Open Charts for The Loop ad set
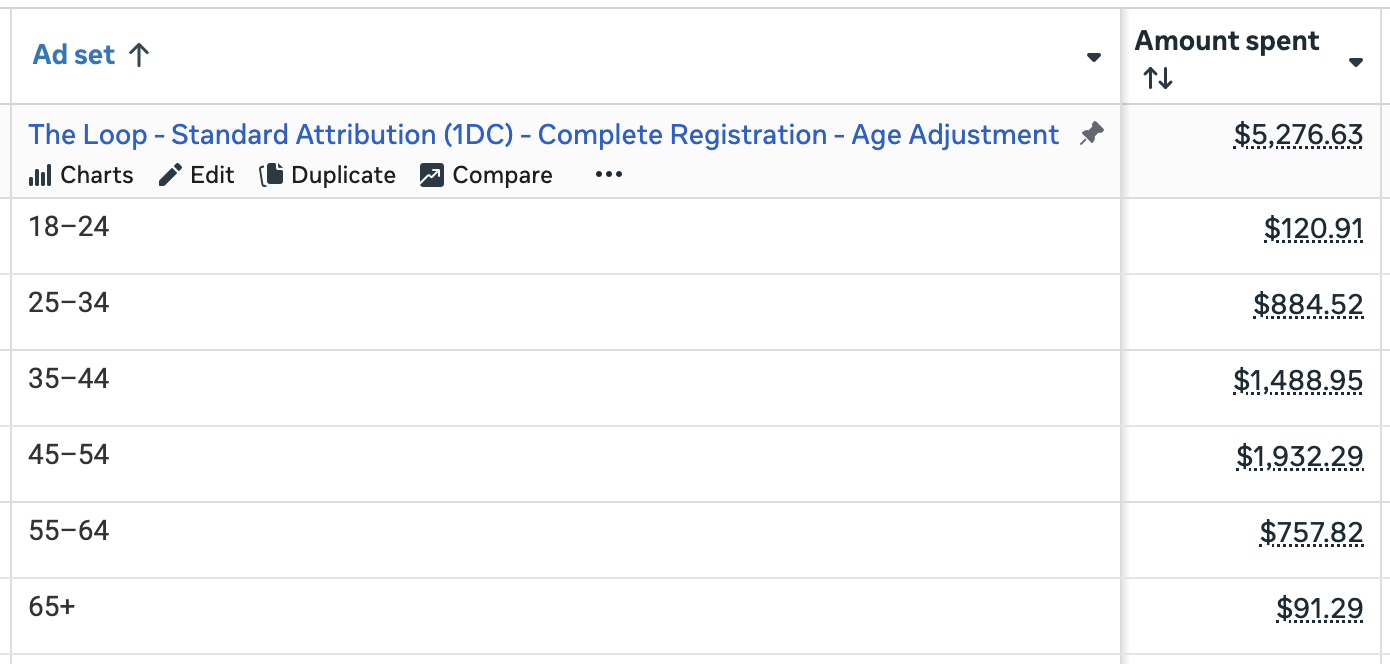 [81, 176]
